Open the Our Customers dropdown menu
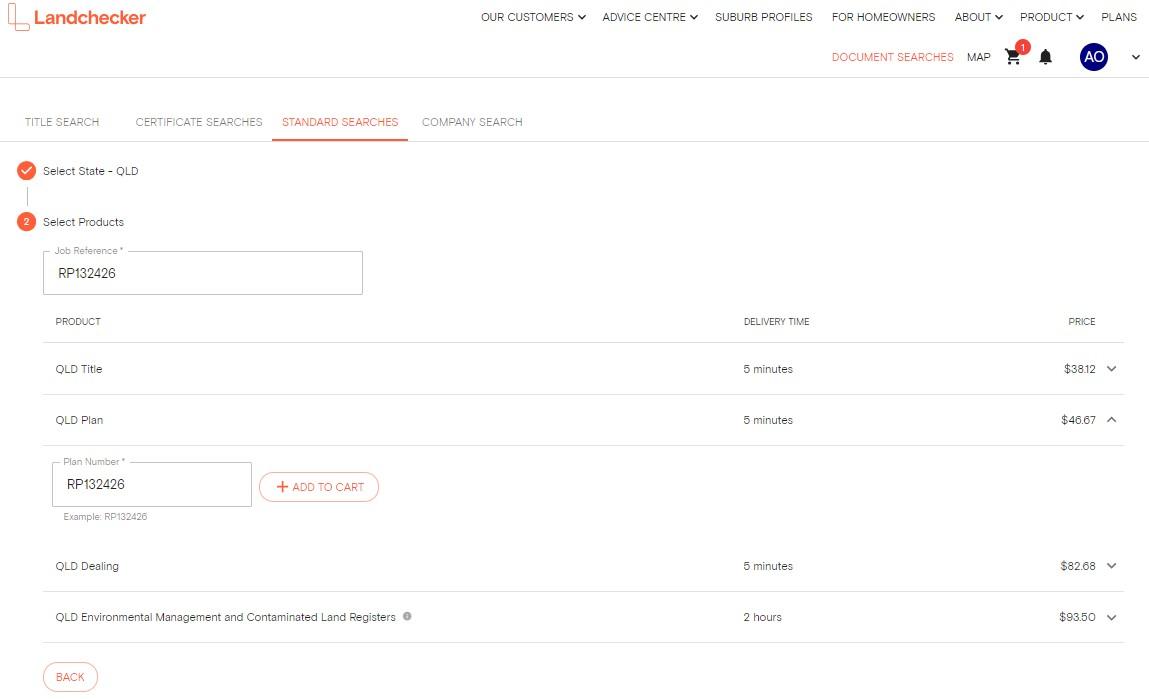 tap(533, 17)
